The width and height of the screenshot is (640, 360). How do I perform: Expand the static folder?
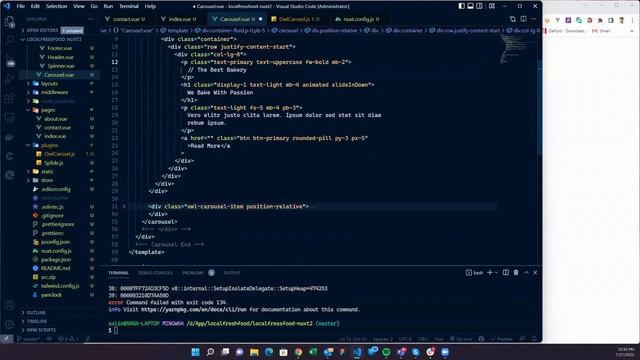pos(47,171)
